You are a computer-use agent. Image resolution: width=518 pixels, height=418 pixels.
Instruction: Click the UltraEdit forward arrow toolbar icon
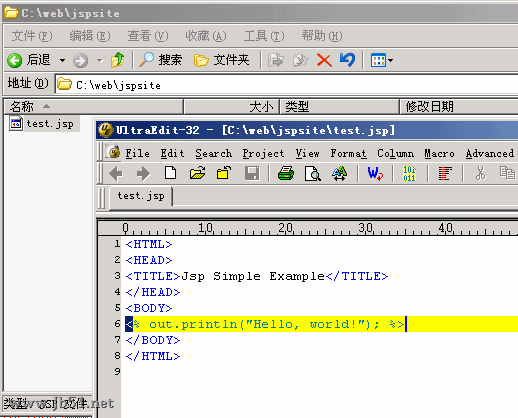pyautogui.click(x=143, y=174)
